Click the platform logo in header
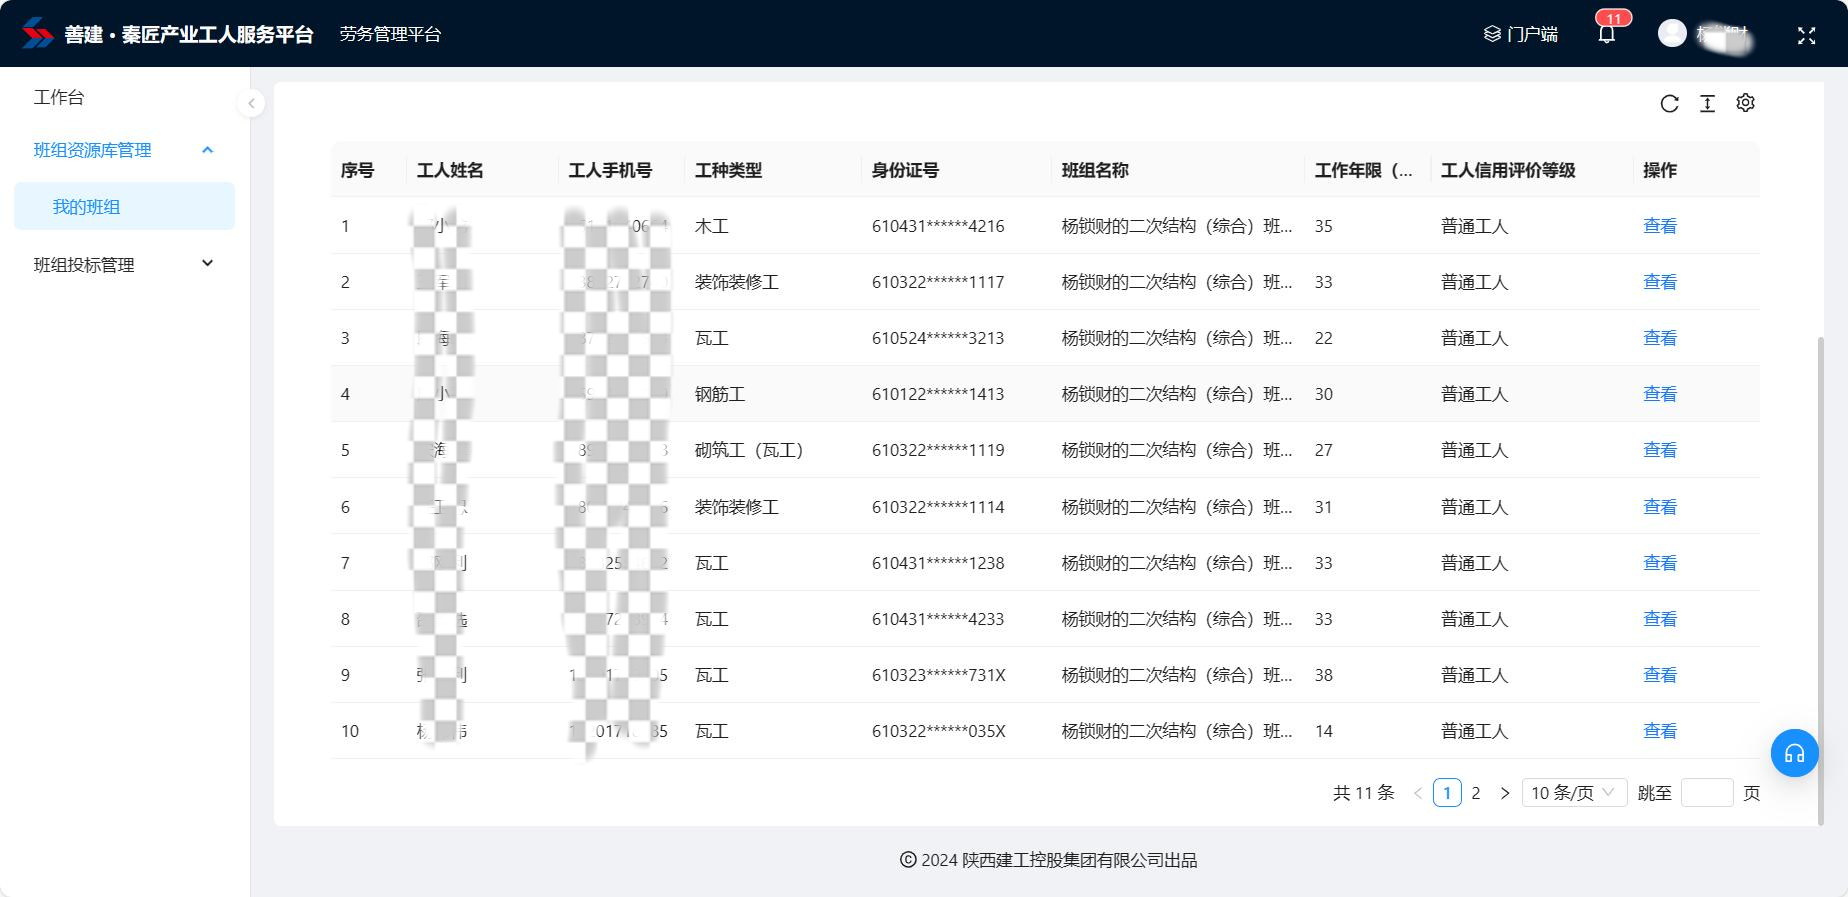The height and width of the screenshot is (897, 1848). (38, 34)
